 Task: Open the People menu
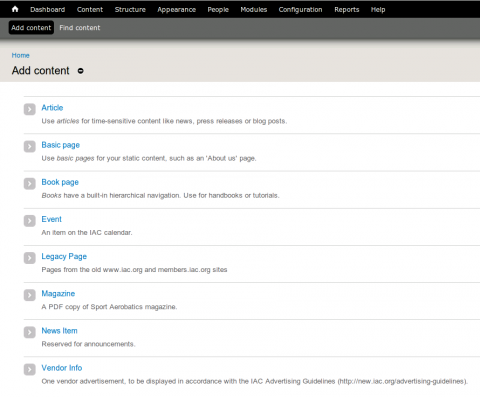218,10
